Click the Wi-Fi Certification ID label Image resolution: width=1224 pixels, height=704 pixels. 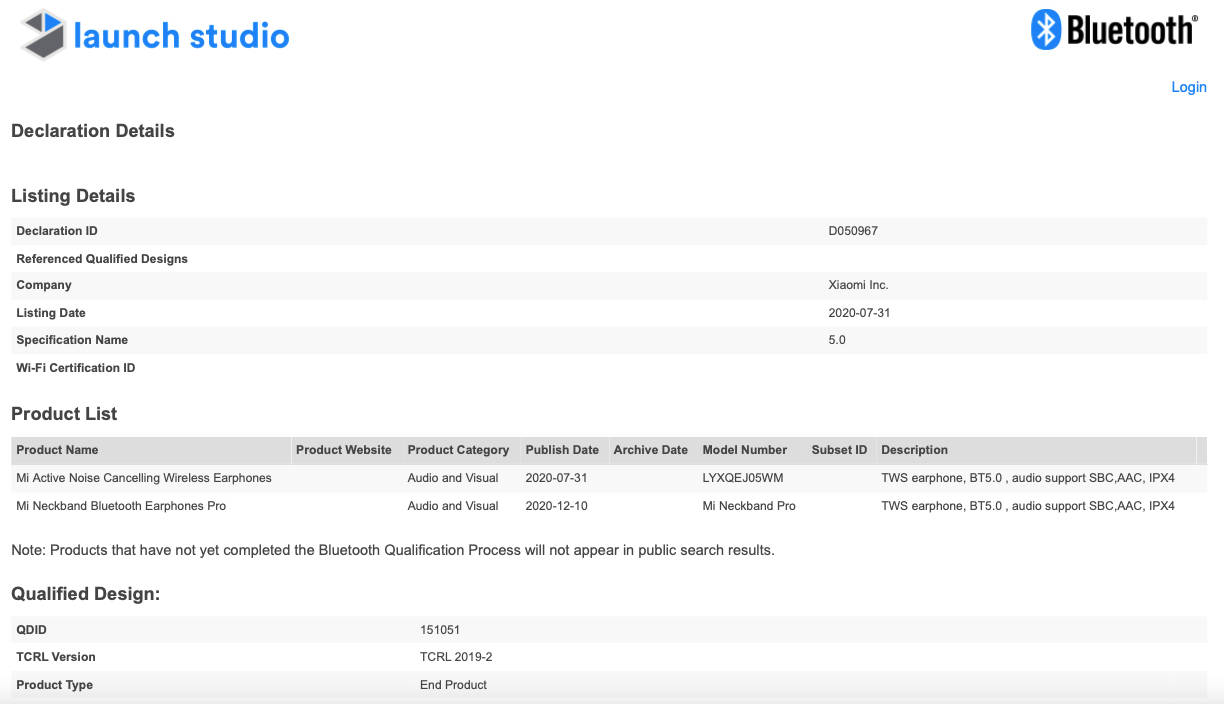point(76,368)
